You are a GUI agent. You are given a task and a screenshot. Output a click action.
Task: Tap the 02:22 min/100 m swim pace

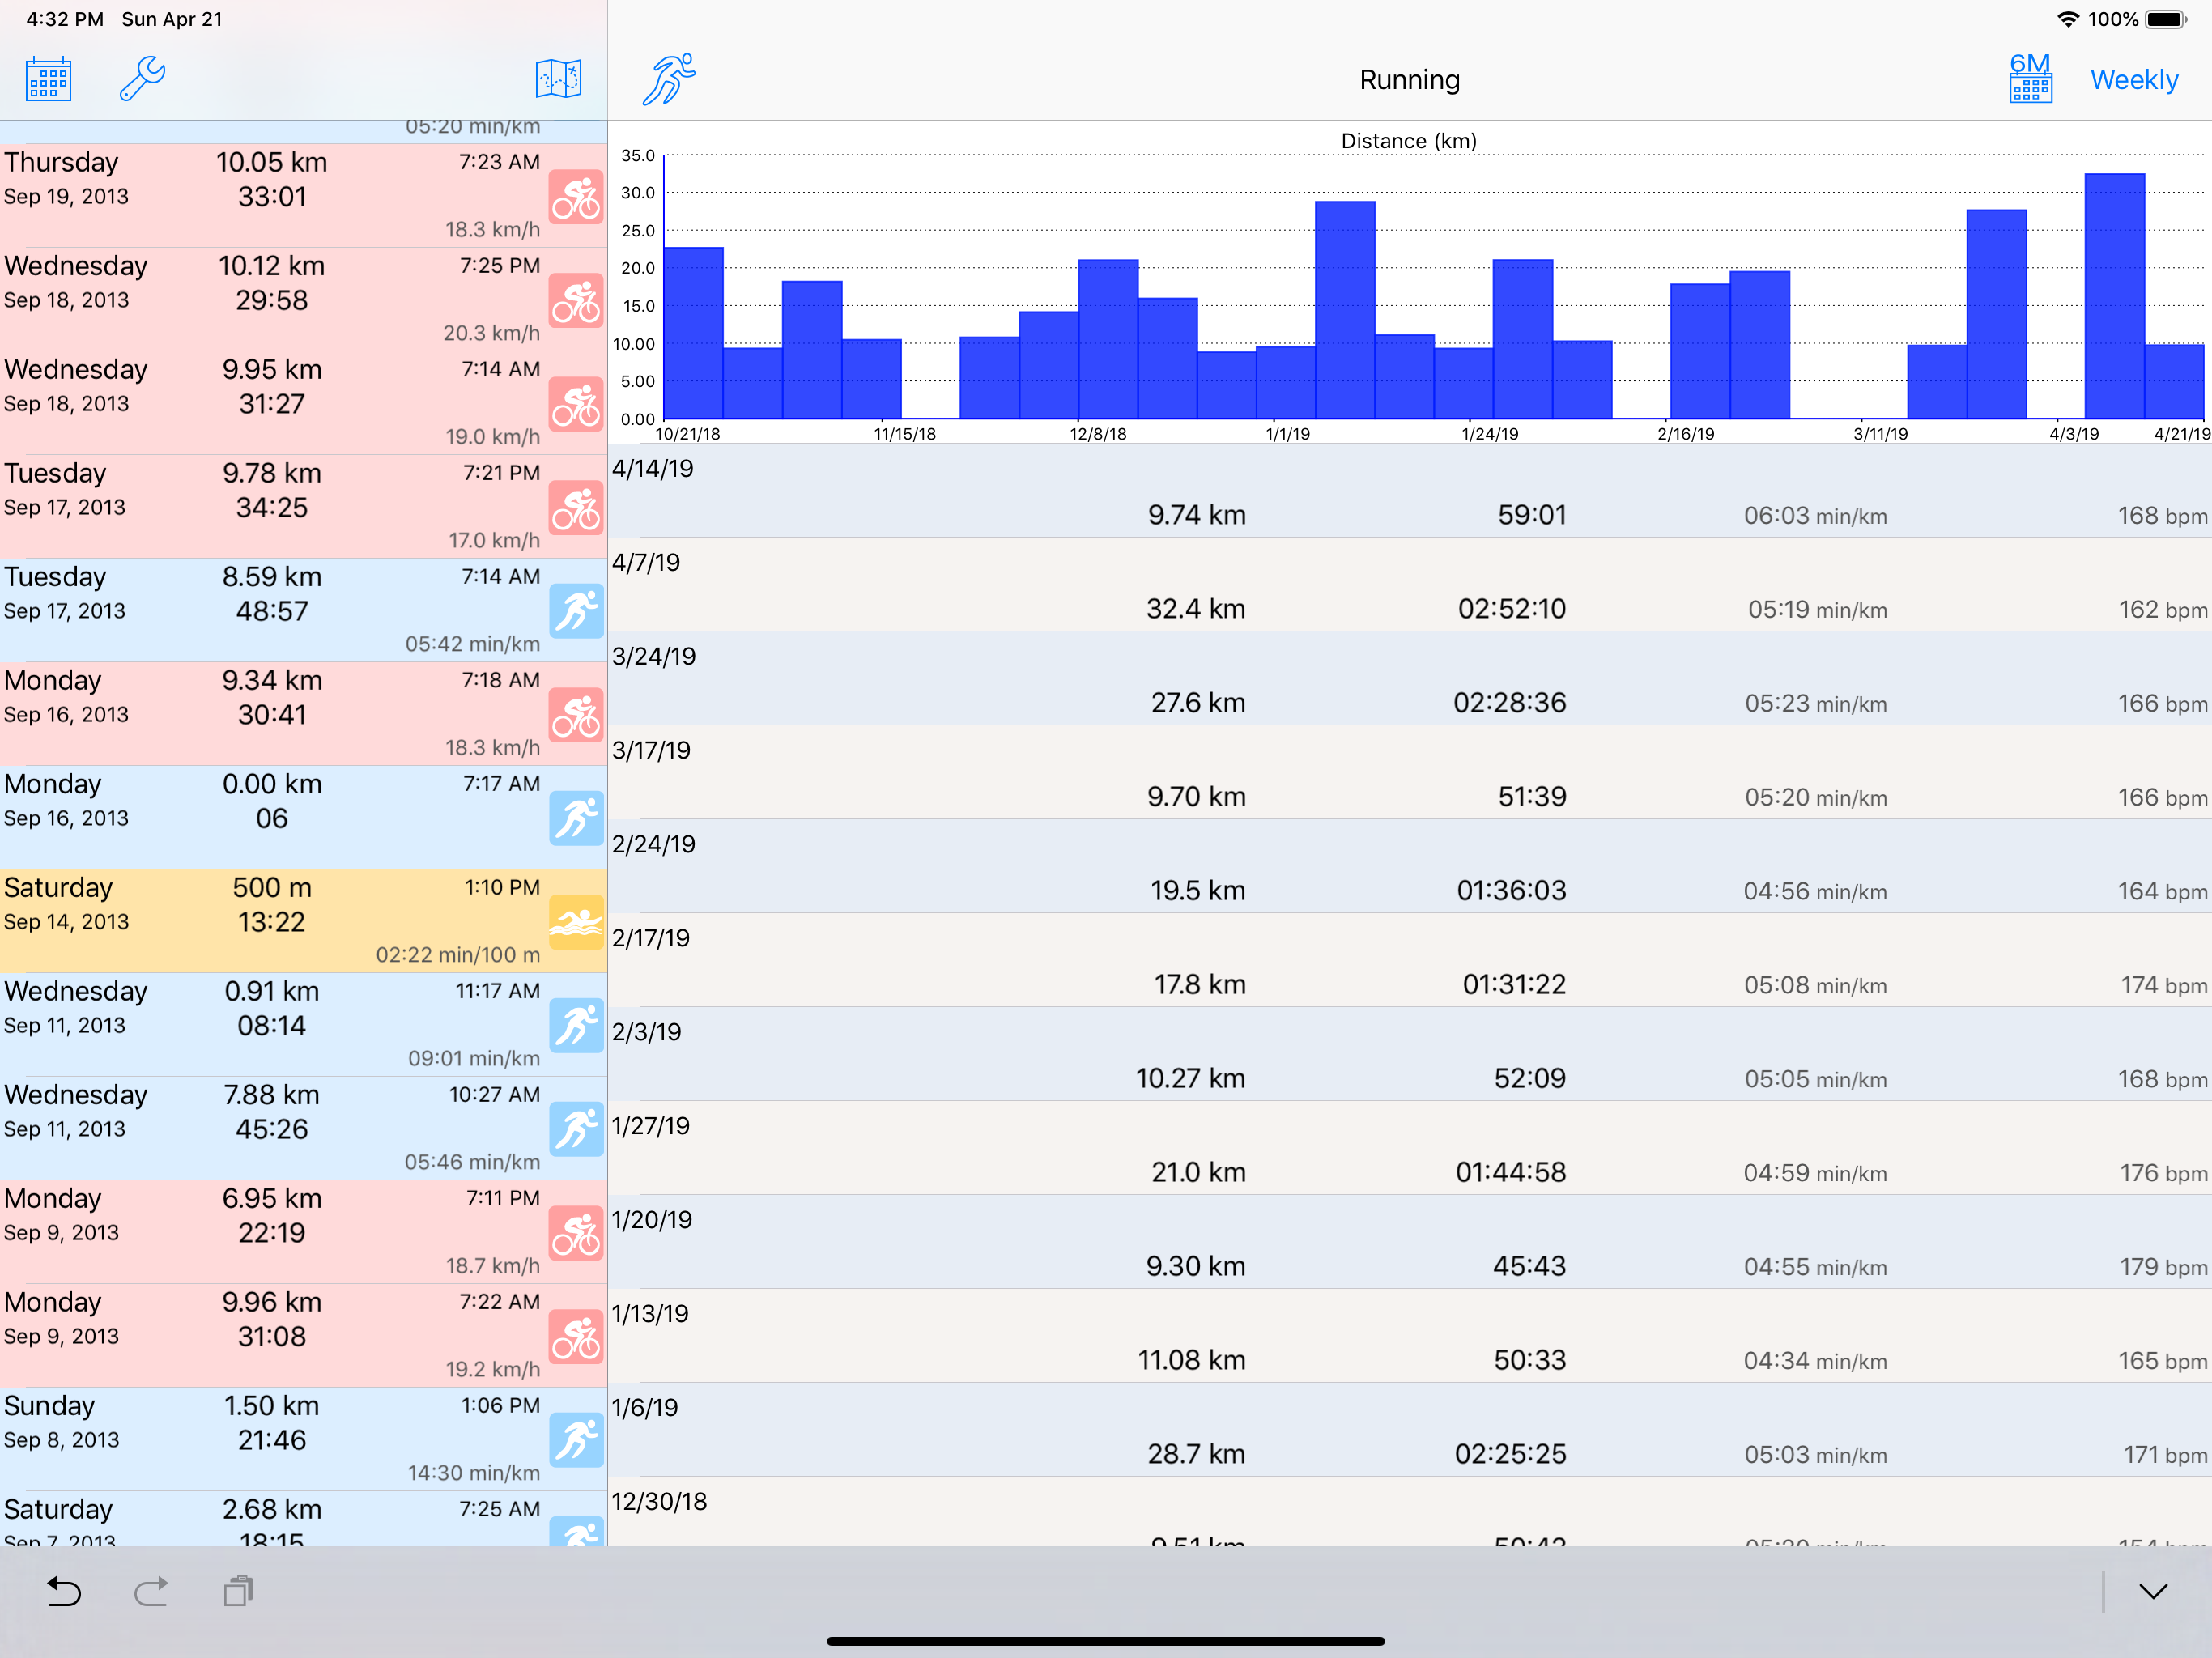click(x=458, y=955)
